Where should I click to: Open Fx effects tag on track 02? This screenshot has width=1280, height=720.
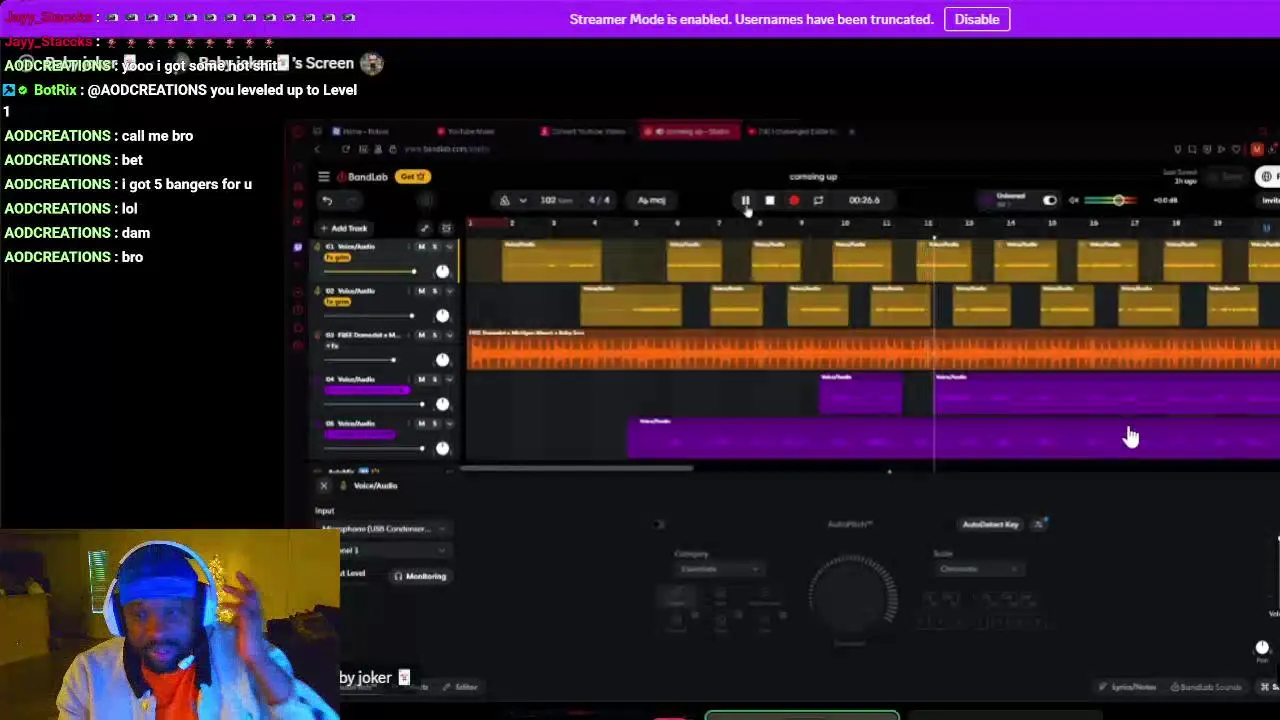coord(337,302)
